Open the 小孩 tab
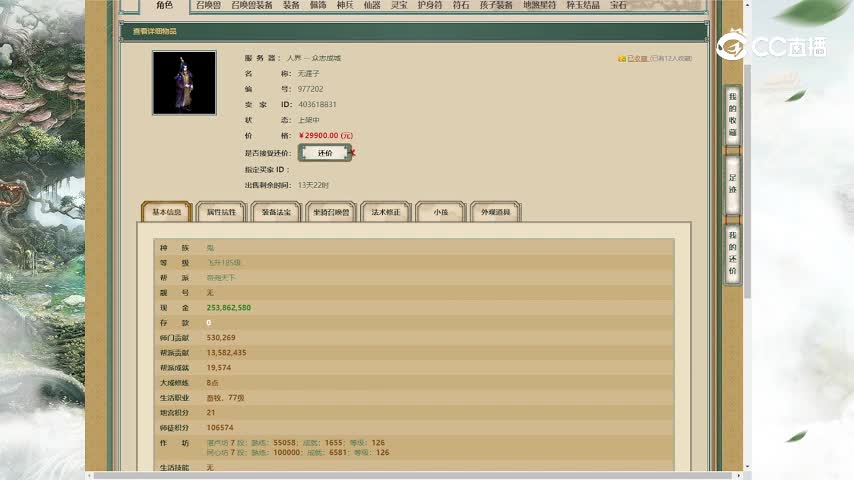The width and height of the screenshot is (854, 480). pos(441,212)
